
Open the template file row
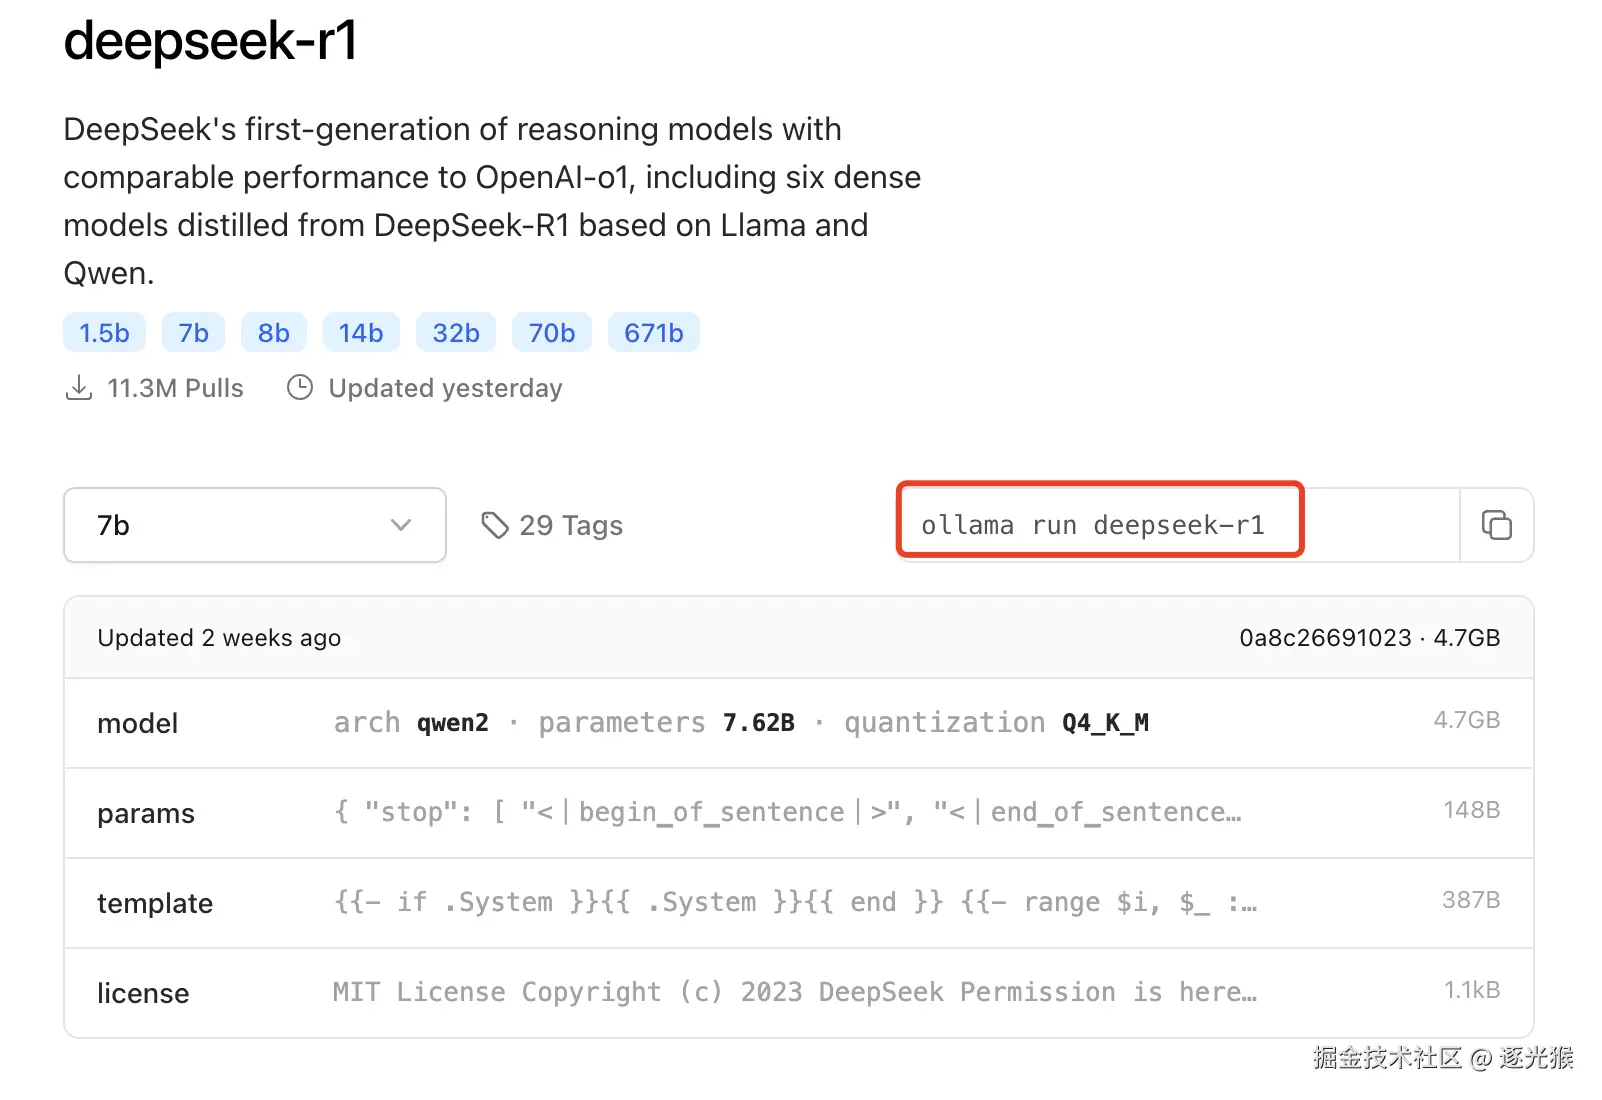point(798,903)
